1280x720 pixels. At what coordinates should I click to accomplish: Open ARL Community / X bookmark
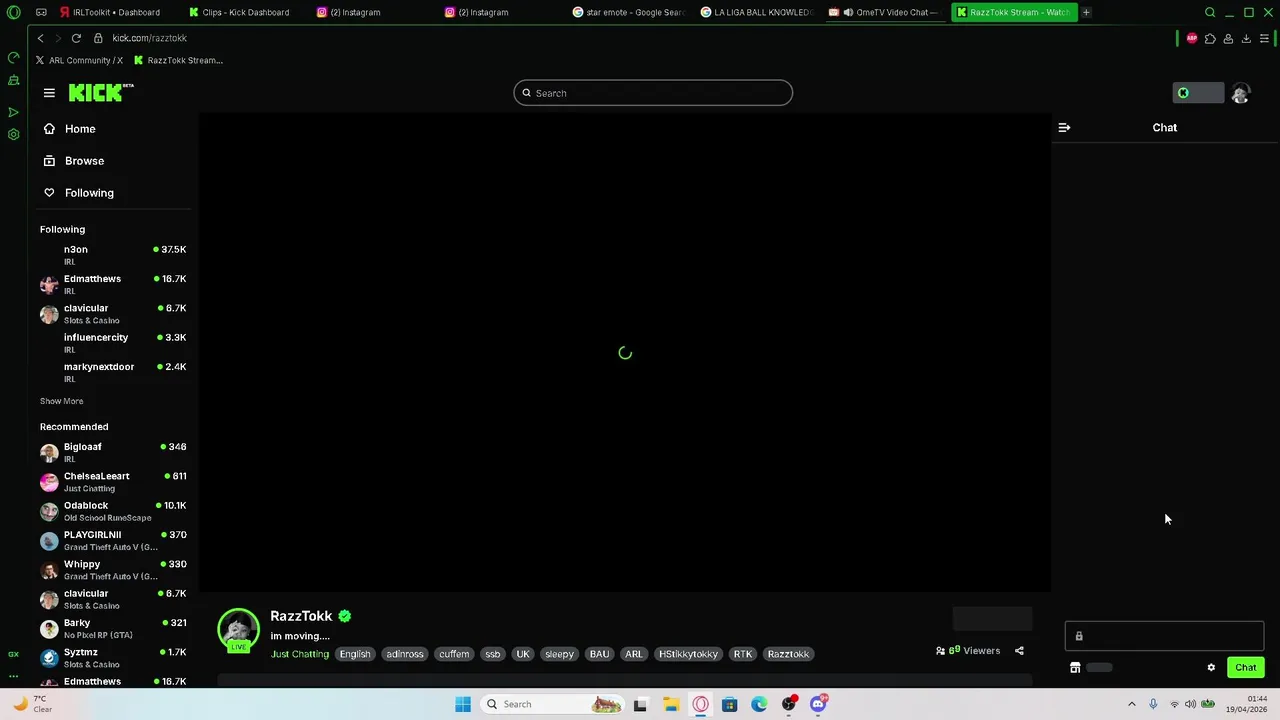(79, 60)
